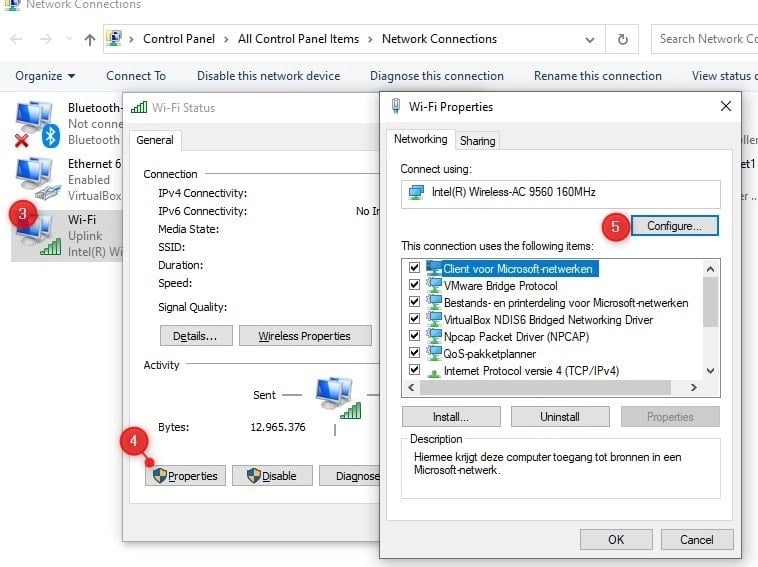Click horizontal scroll right arrow
This screenshot has width=758, height=567.
tap(694, 387)
